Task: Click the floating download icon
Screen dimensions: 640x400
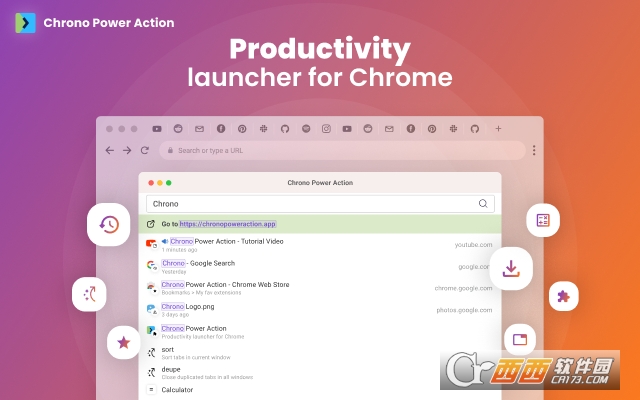Action: click(x=511, y=269)
